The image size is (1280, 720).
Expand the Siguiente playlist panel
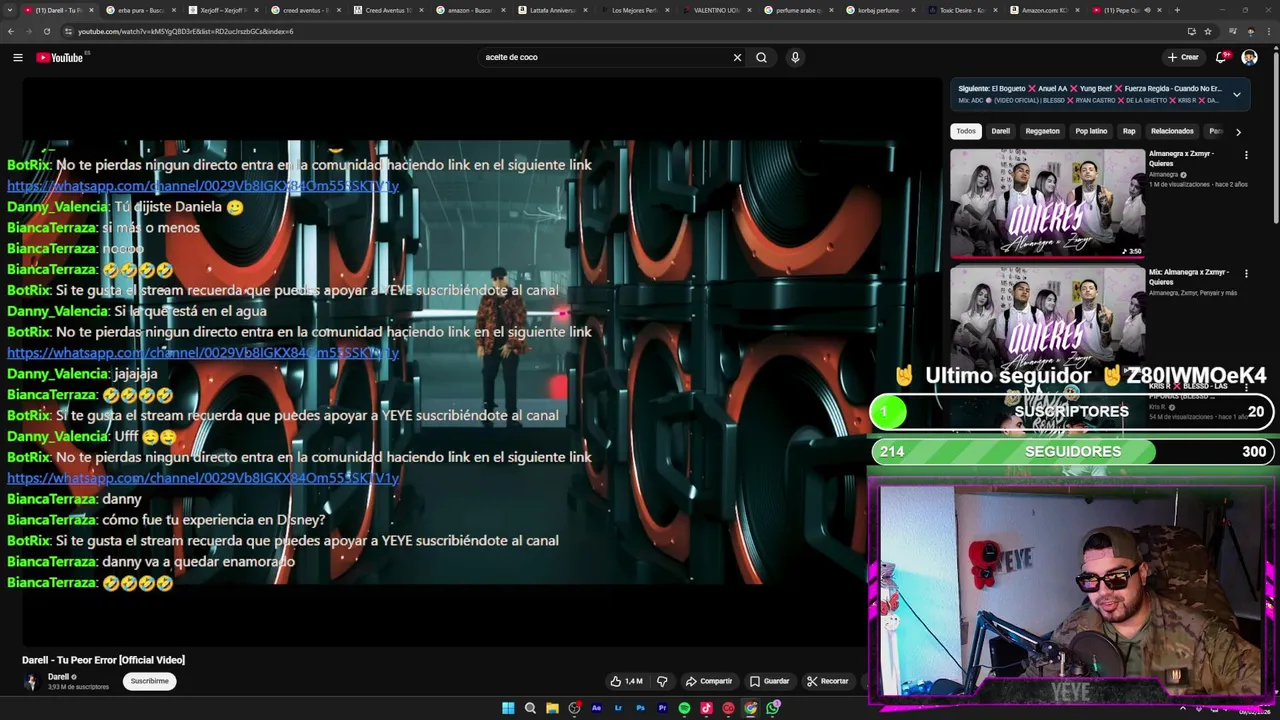(x=1236, y=94)
